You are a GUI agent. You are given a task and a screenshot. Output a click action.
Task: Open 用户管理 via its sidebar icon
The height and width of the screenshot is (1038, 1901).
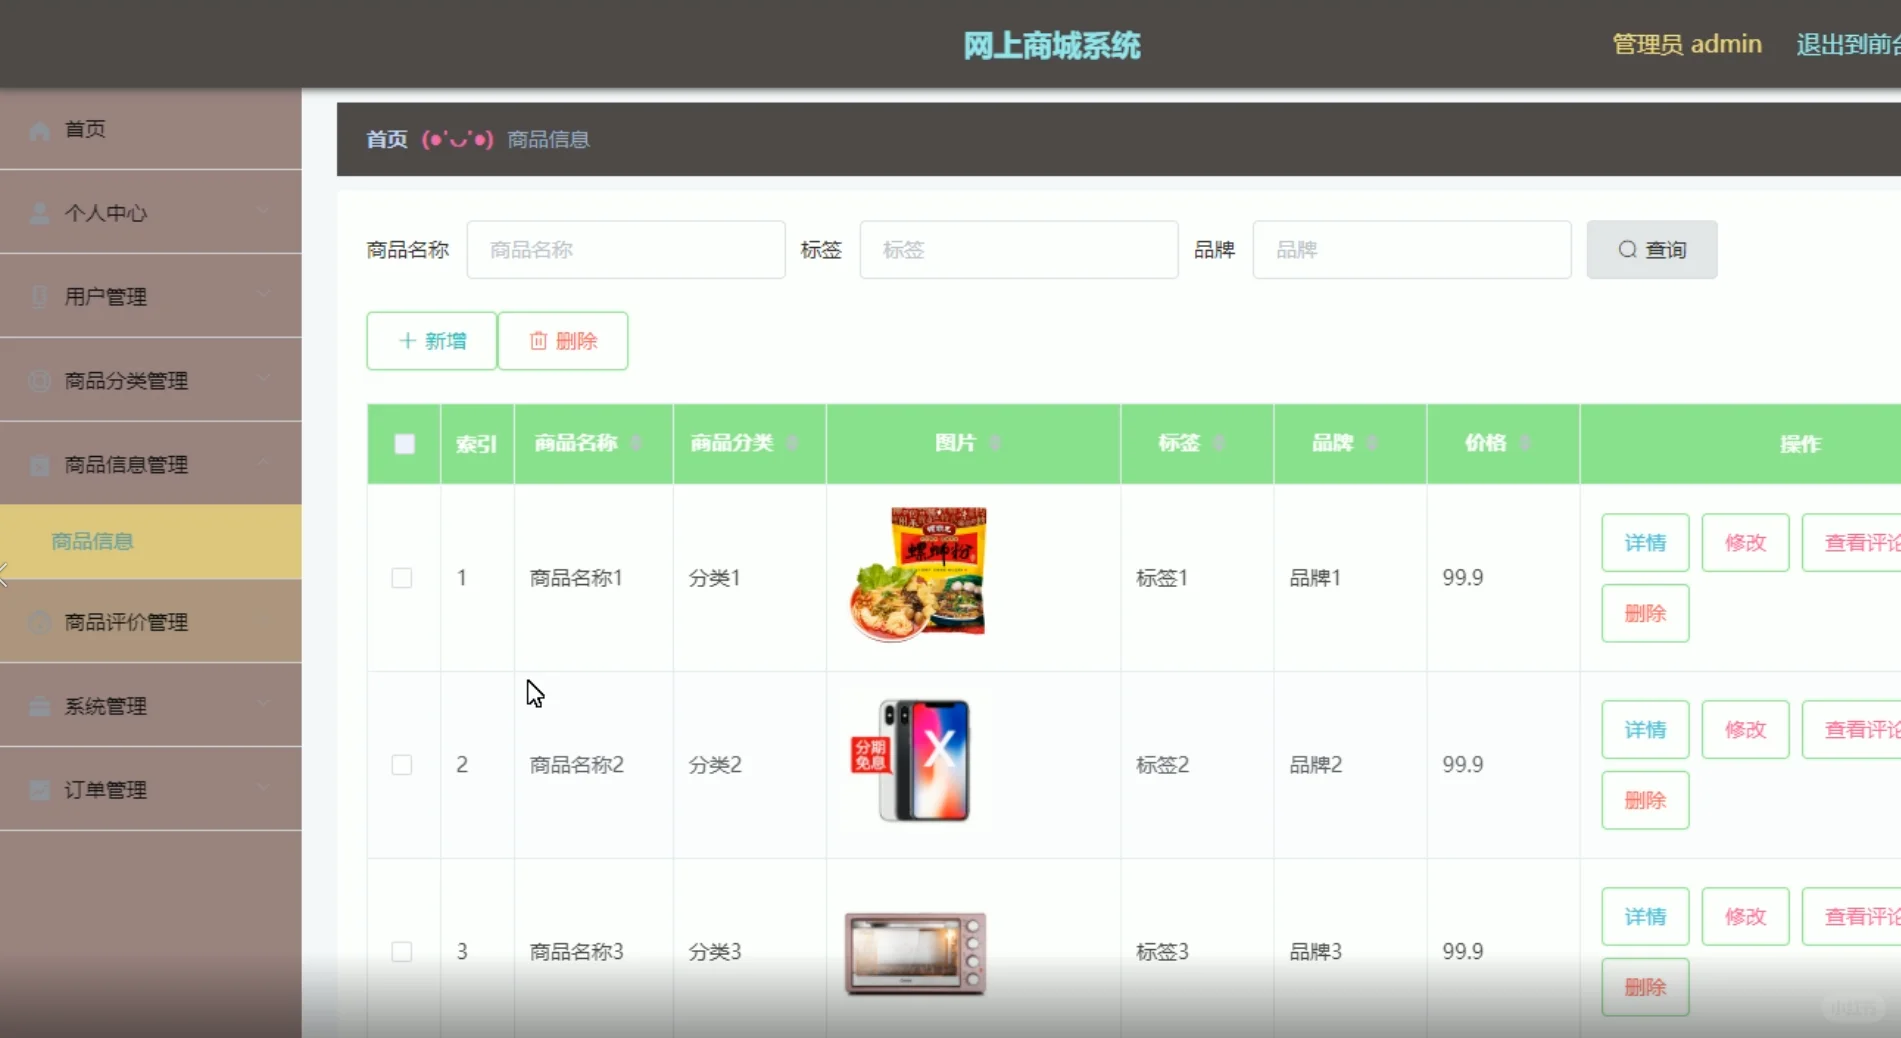40,296
